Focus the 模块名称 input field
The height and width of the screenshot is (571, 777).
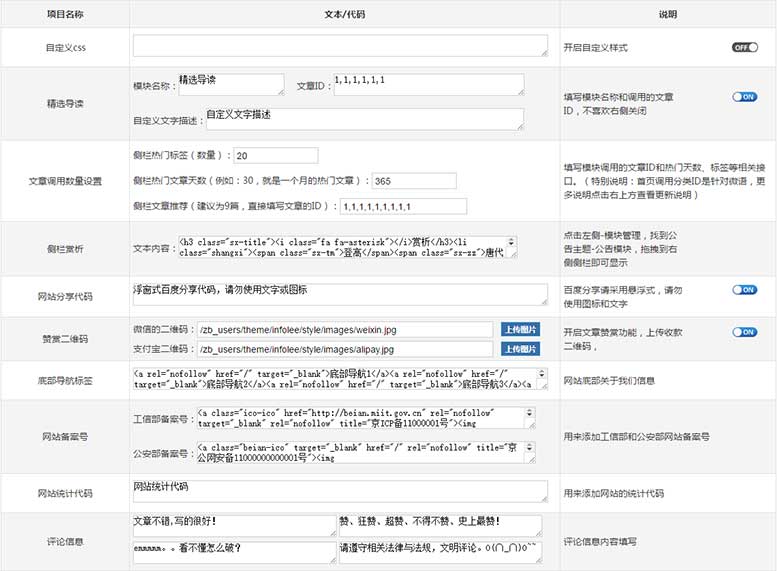pos(230,85)
